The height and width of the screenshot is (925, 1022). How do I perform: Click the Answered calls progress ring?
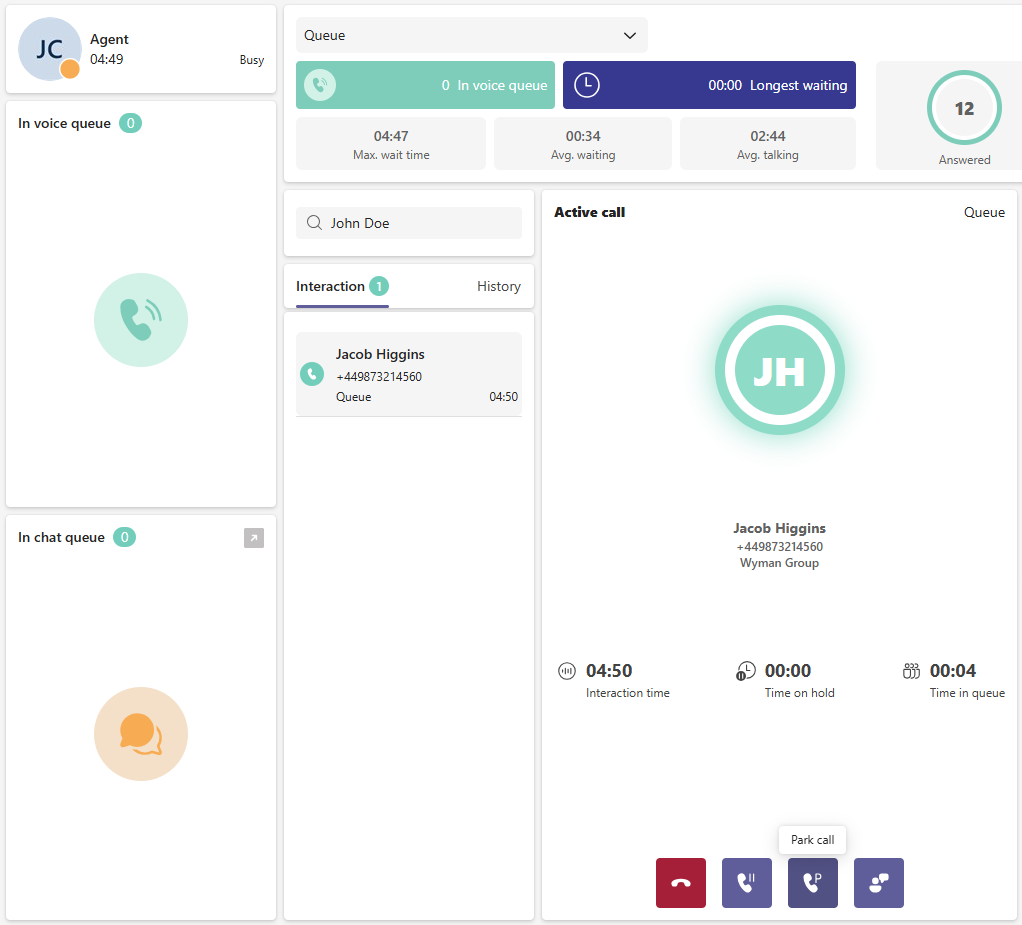(964, 108)
